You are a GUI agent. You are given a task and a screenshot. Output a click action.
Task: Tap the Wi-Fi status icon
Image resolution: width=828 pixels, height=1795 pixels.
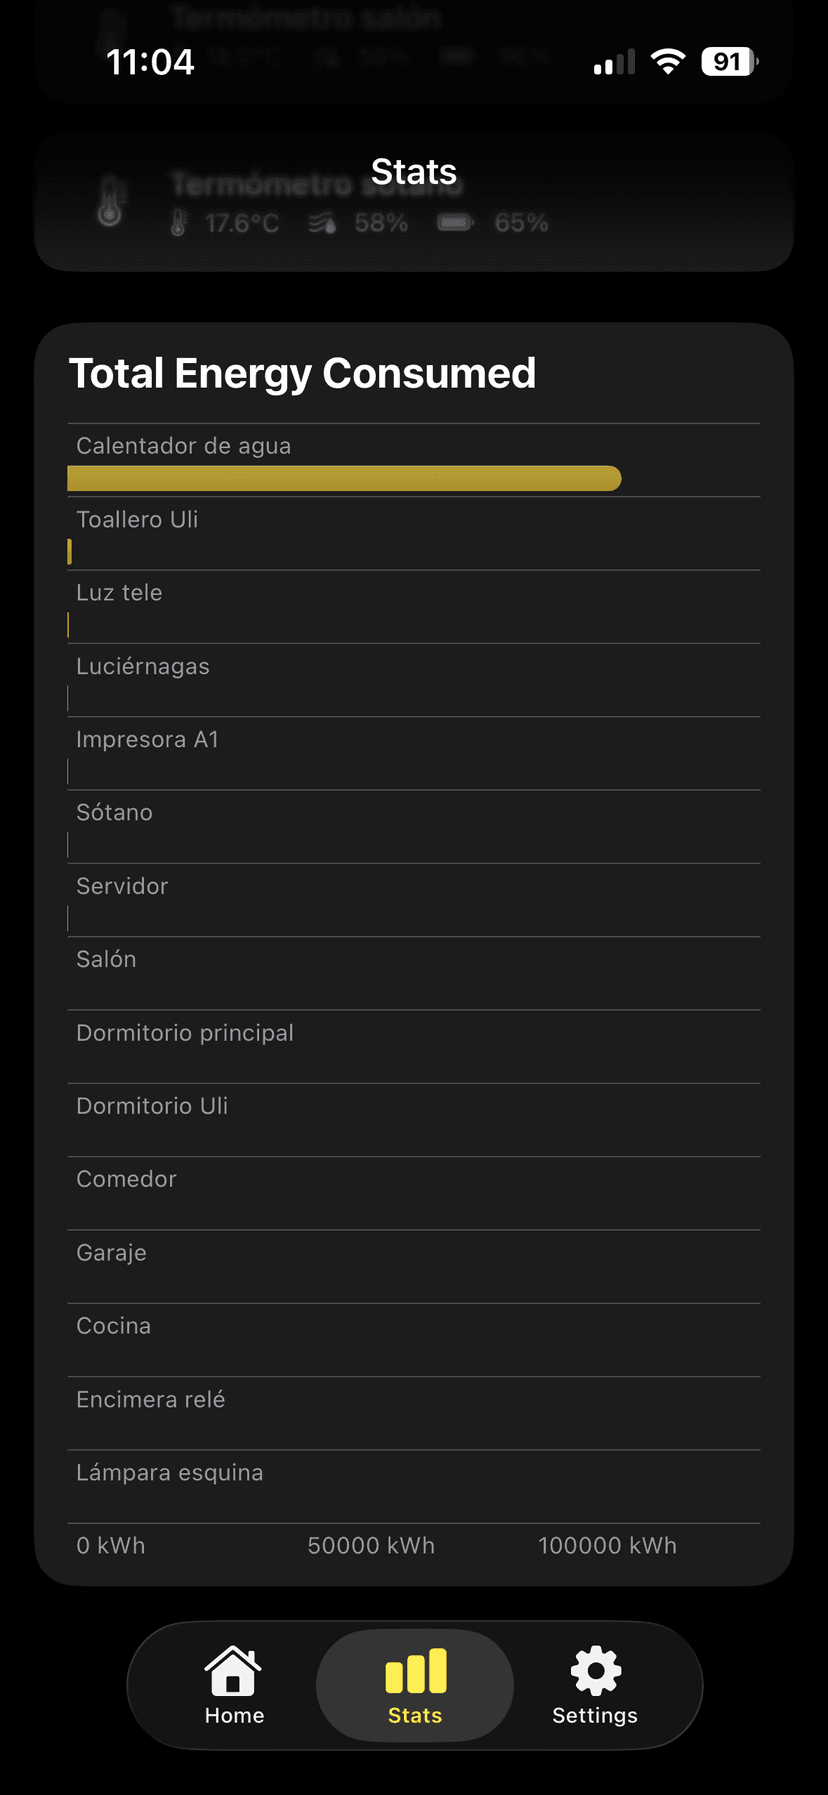pos(667,62)
